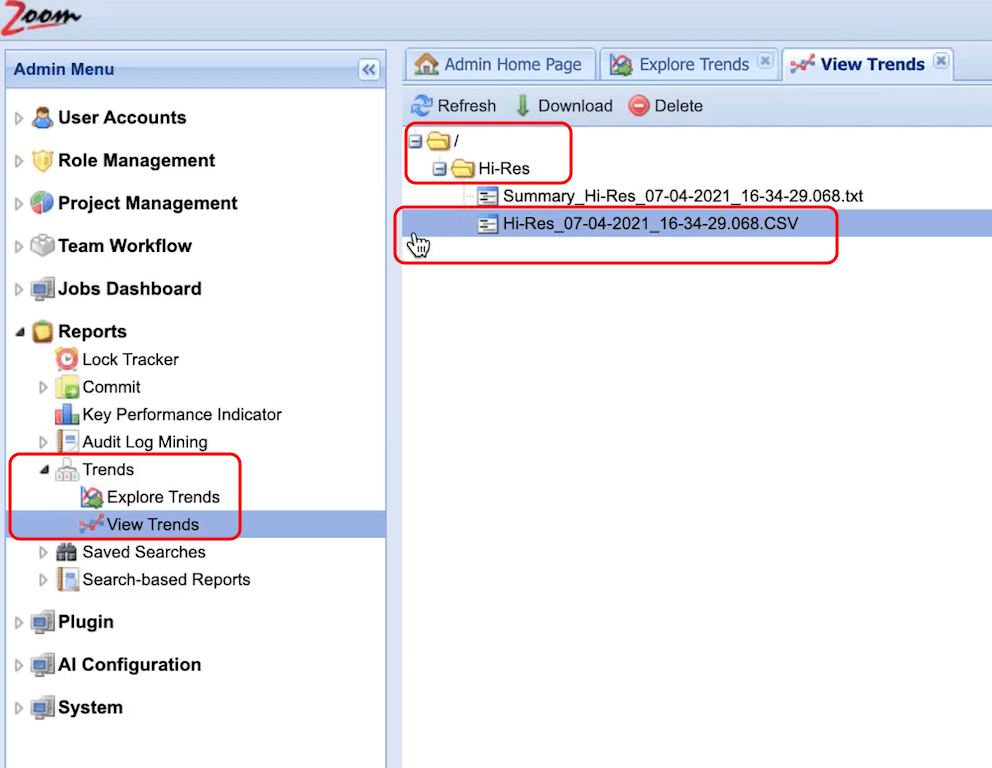Screen dimensions: 992x768
Task: Expand the User Accounts node
Action: [x=19, y=118]
